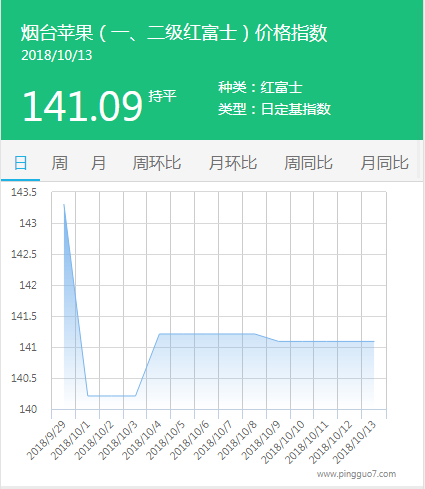Viewport: 425px width, 489px height.
Task: Open the 月环比 tab
Action: tap(233, 163)
